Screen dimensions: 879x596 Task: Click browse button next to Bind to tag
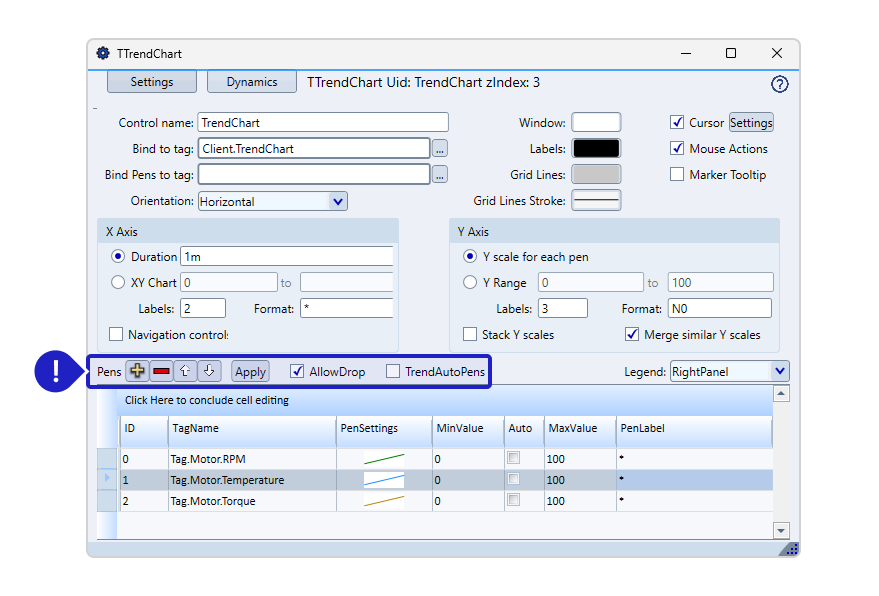[440, 149]
